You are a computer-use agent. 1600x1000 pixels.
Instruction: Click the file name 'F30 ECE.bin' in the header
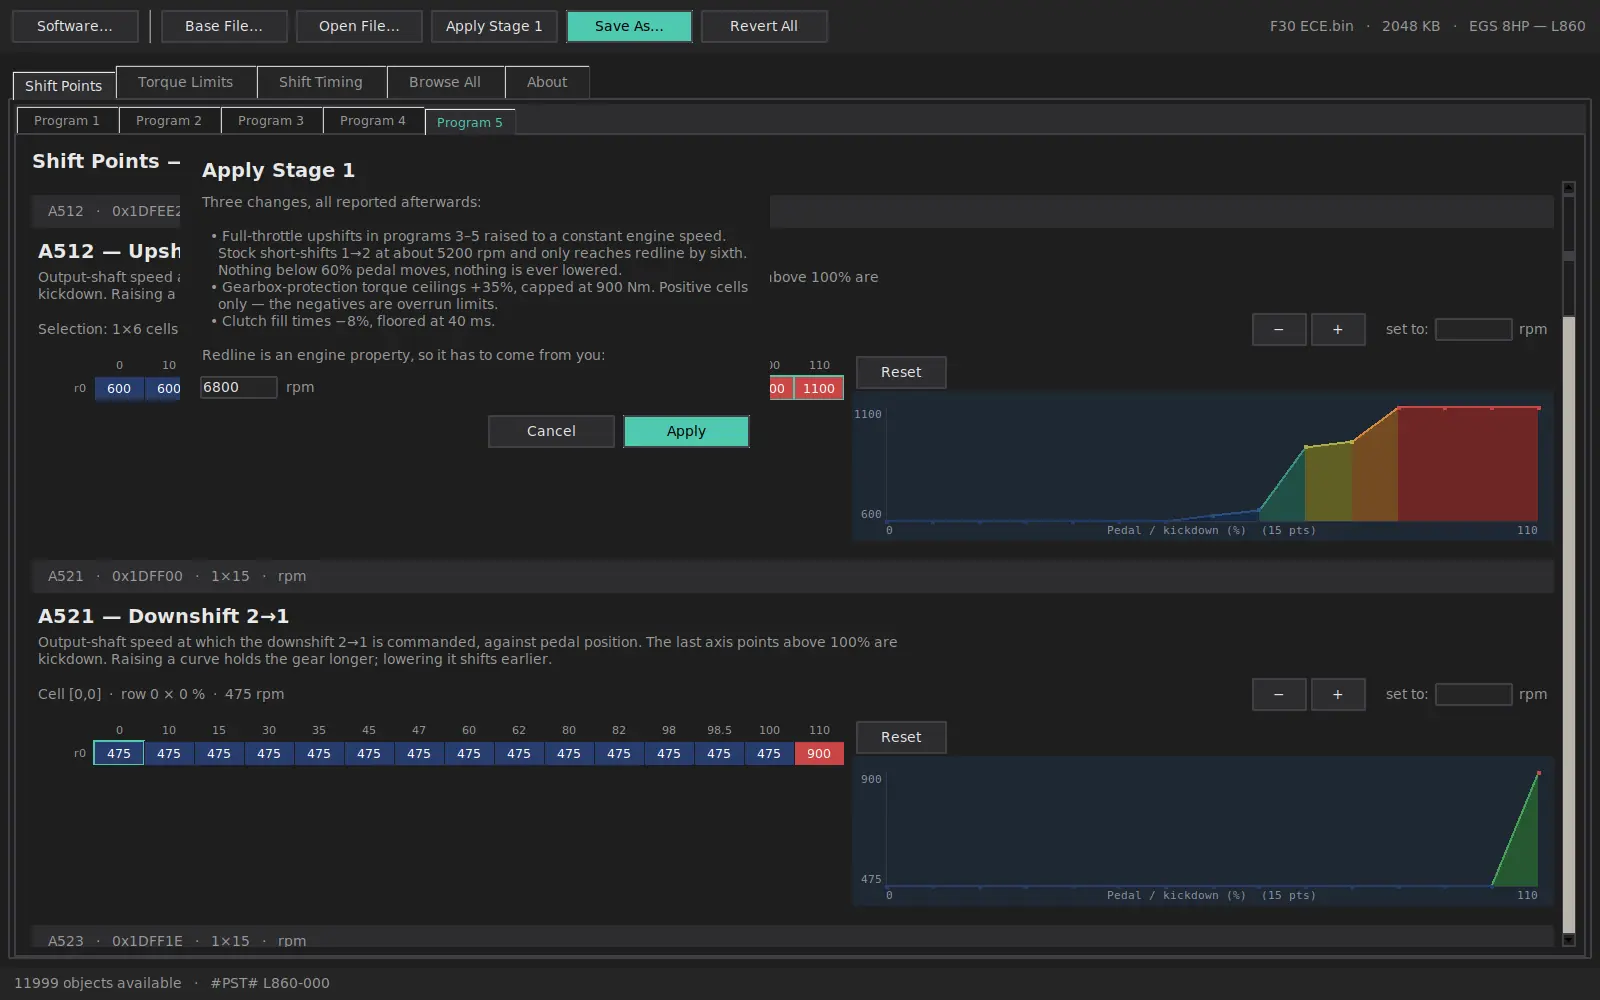coord(1311,26)
